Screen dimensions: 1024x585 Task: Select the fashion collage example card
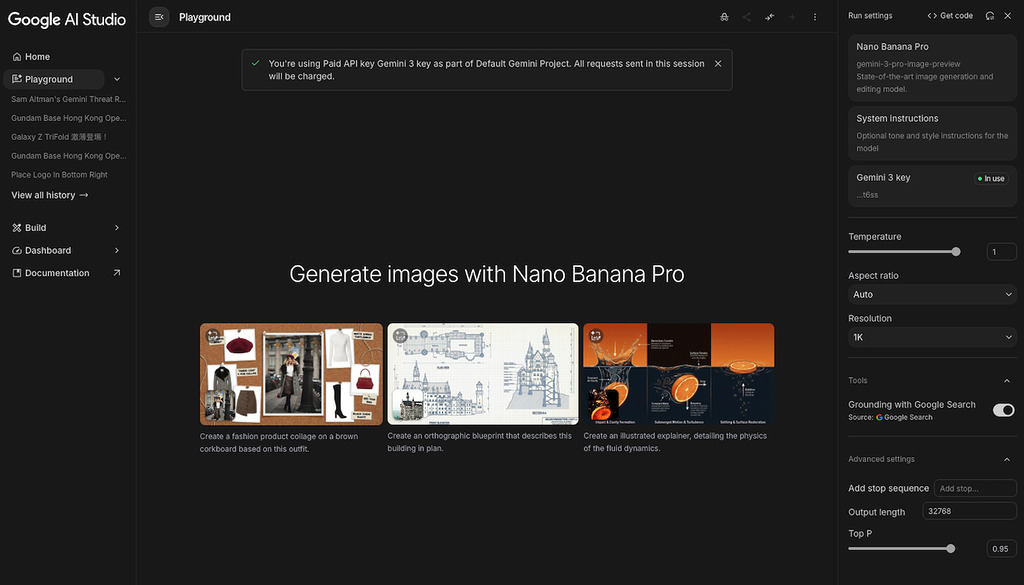click(x=291, y=374)
